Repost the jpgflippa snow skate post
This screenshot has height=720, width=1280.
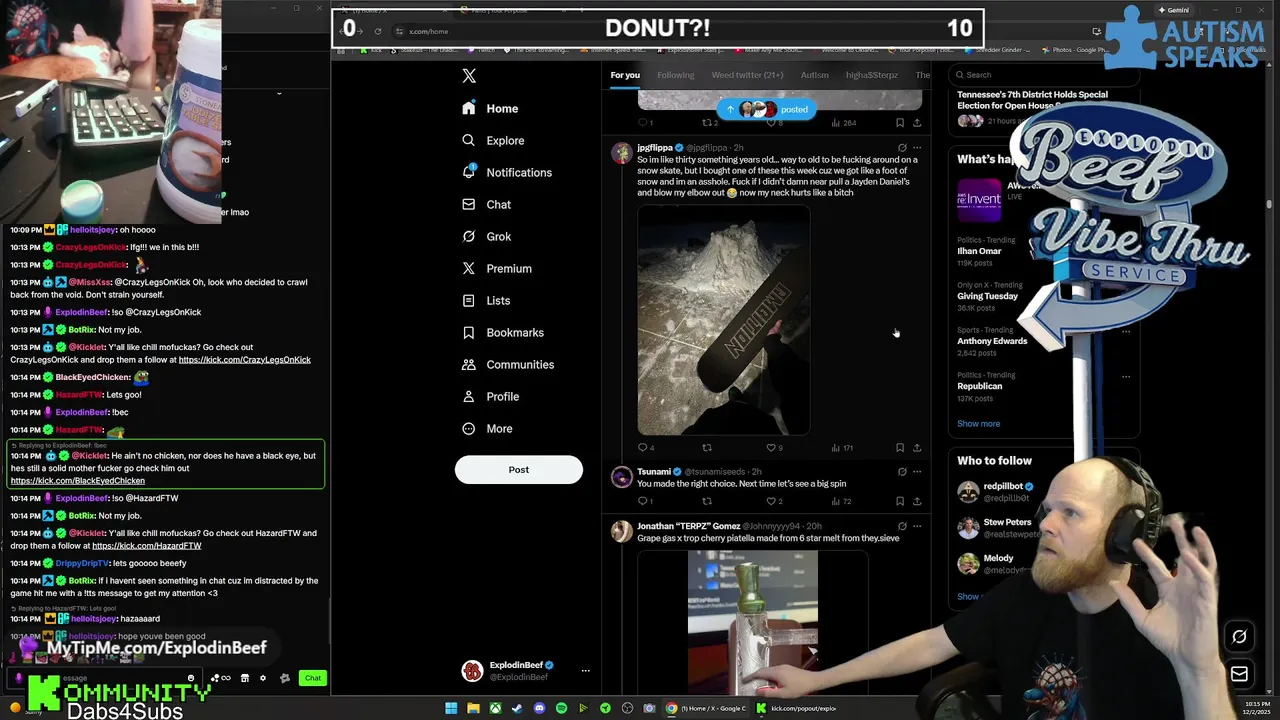point(707,448)
